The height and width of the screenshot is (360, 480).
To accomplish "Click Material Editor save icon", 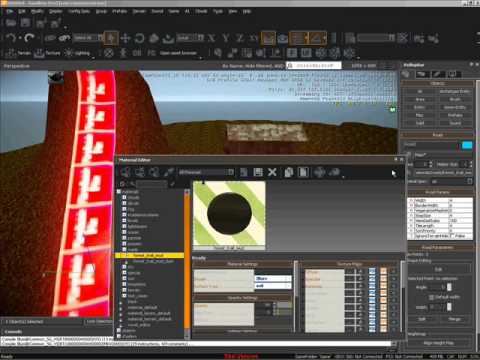I will (258, 172).
